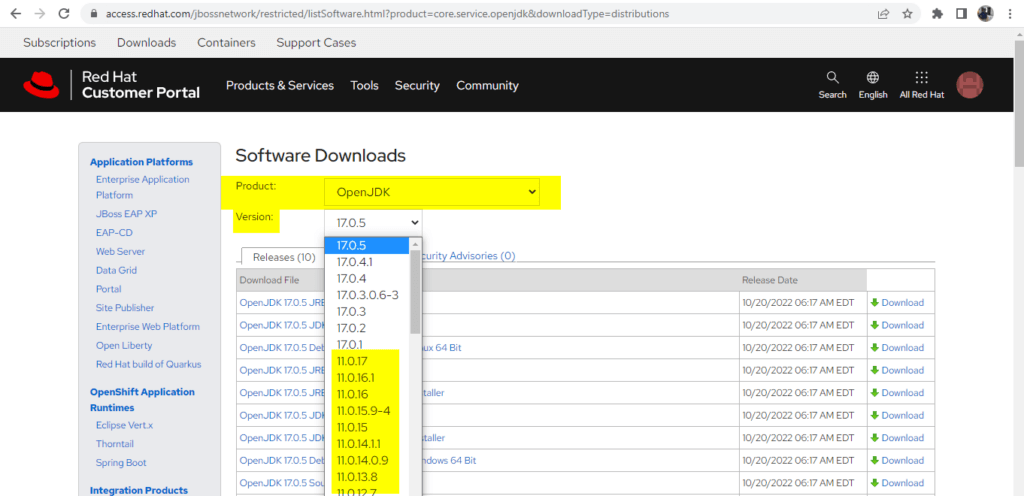Open Downloads in top bar
The image size is (1024, 496).
(x=146, y=42)
